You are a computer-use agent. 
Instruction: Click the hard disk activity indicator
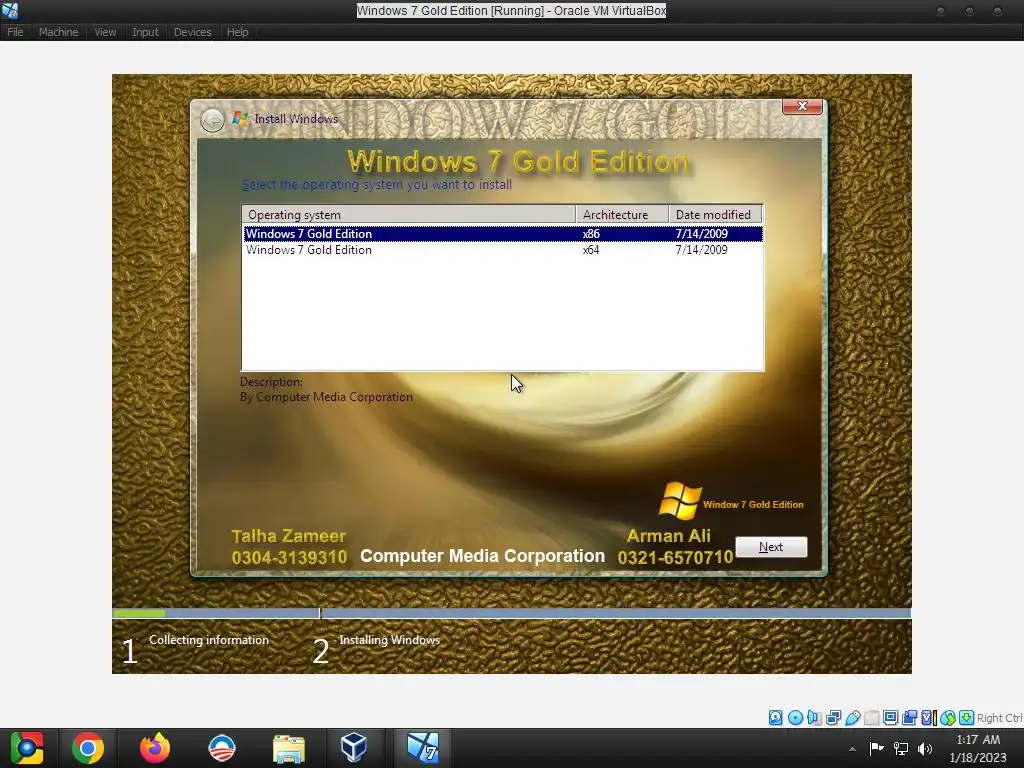(775, 718)
